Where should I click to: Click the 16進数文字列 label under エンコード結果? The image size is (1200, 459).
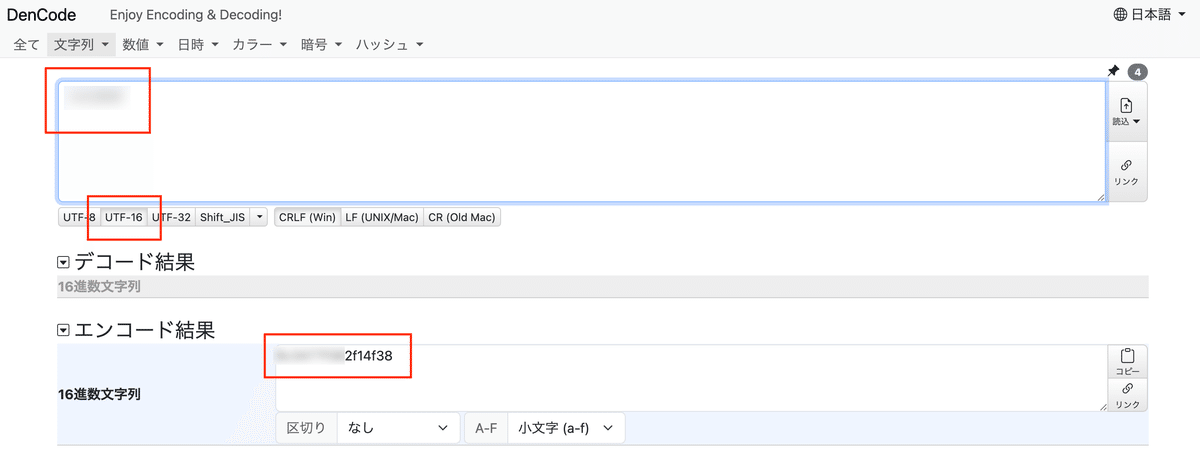pyautogui.click(x=100, y=394)
